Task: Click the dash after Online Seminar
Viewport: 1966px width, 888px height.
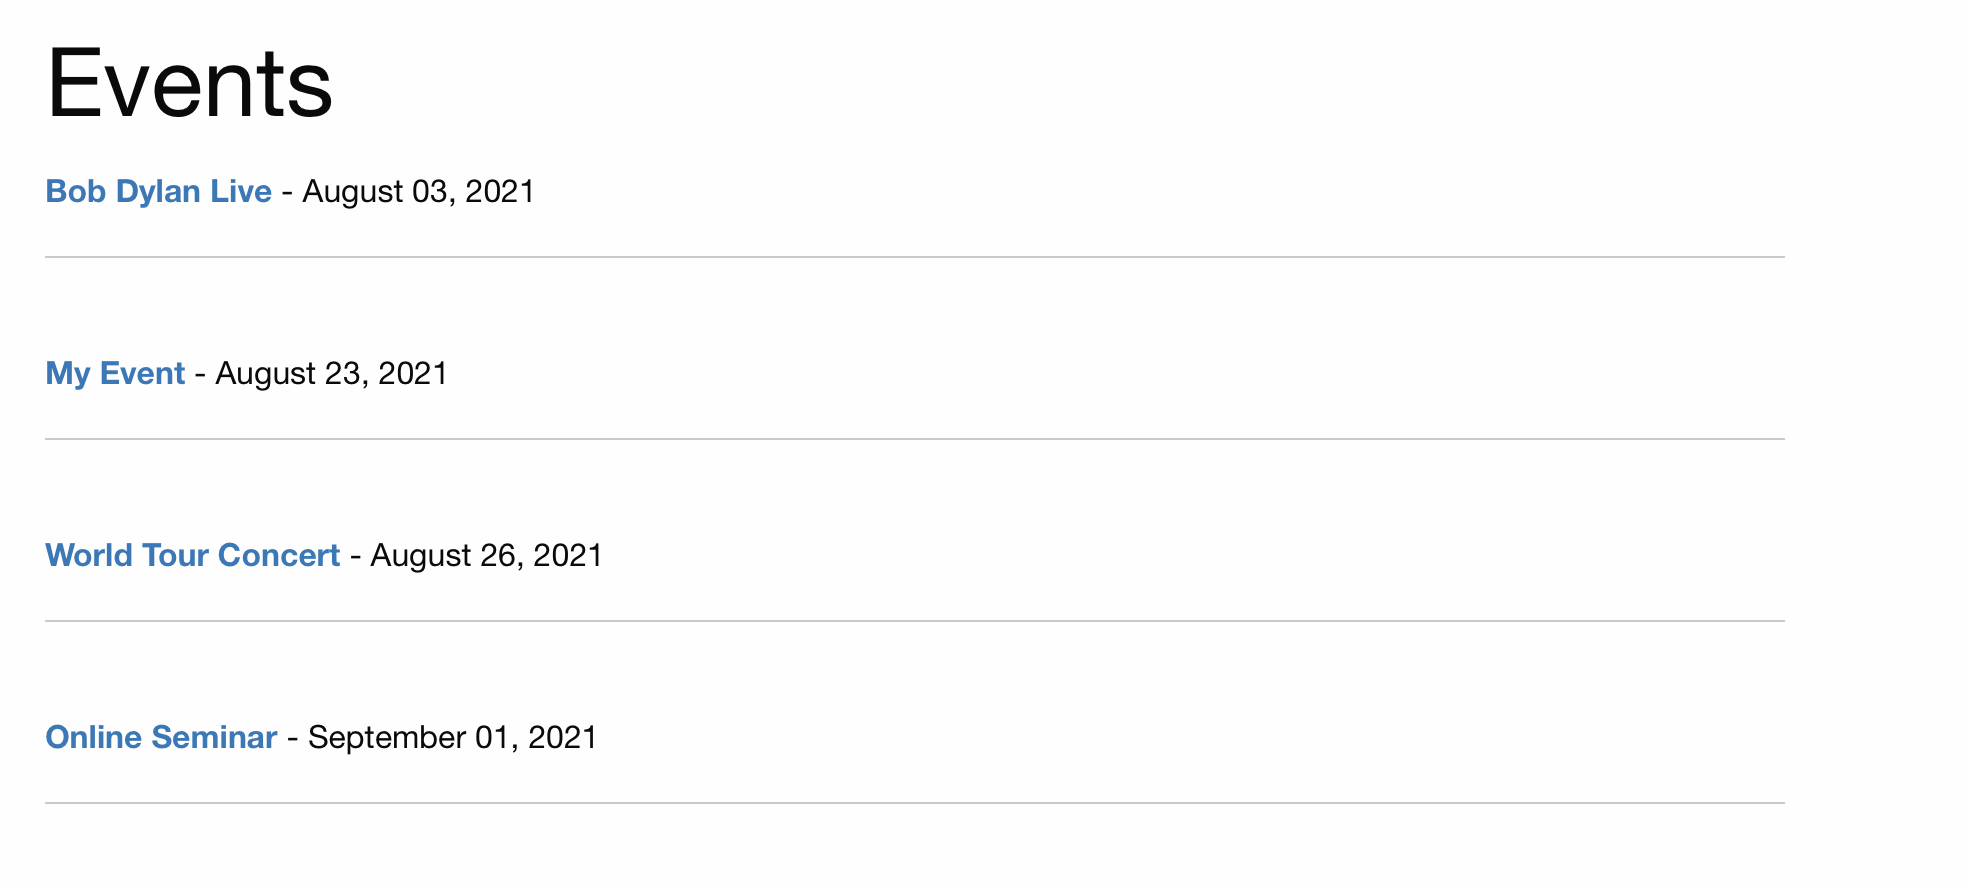Action: [292, 739]
